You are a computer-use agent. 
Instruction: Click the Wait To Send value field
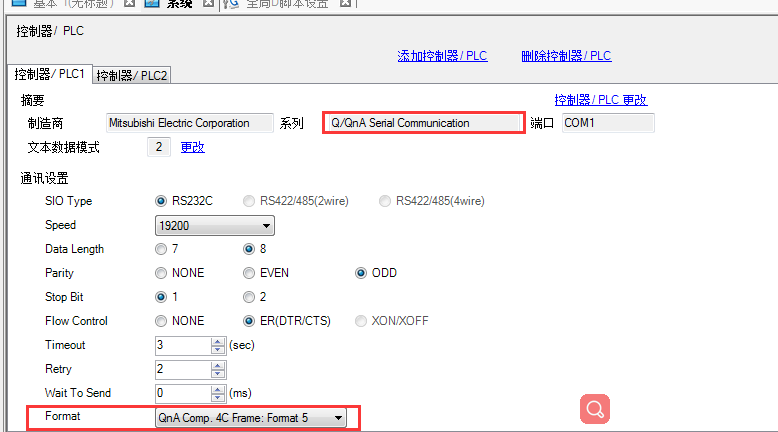183,393
